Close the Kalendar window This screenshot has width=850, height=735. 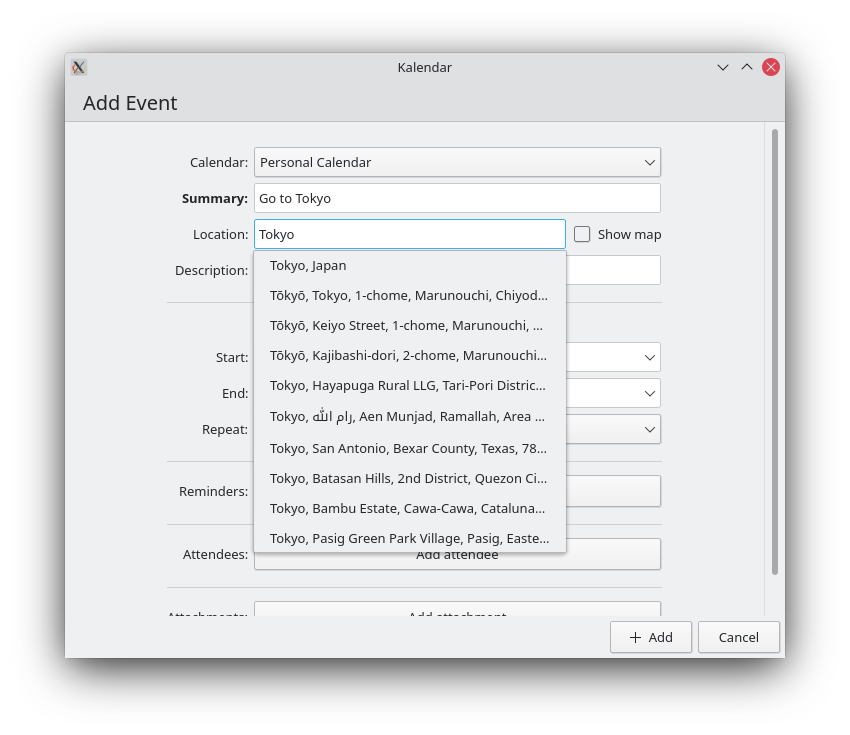coord(771,67)
